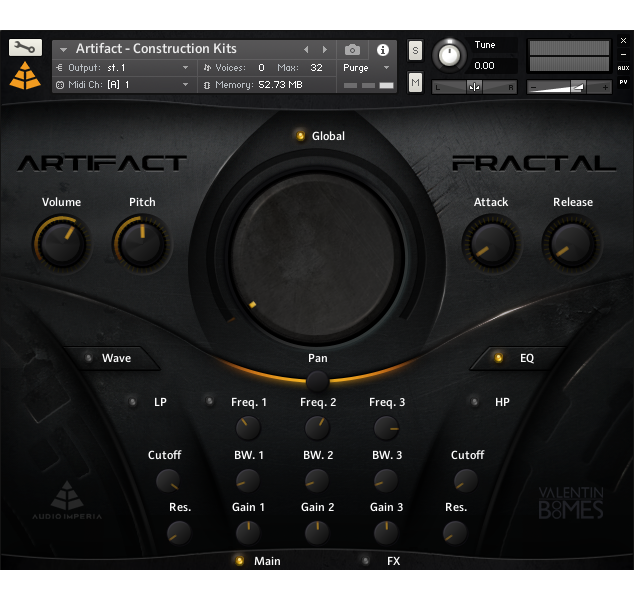Image resolution: width=635 pixels, height=600 pixels.
Task: Click the BW. 1 knob
Action: pos(248,481)
